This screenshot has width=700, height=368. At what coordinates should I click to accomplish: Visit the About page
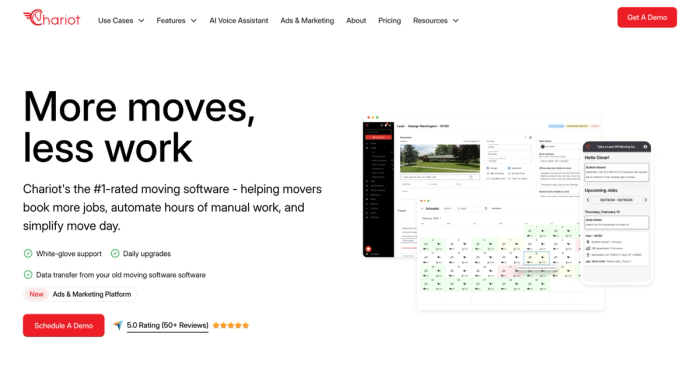point(356,21)
